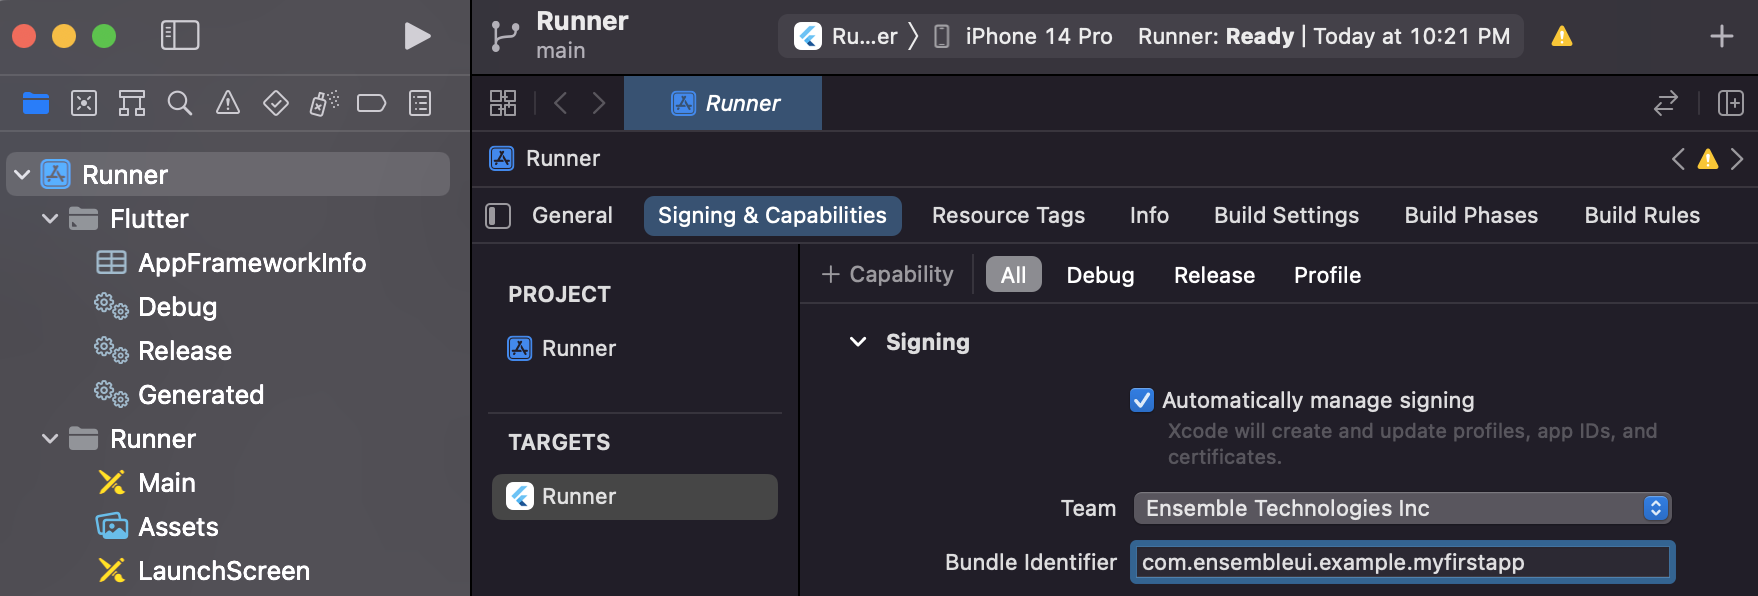Viewport: 1758px width, 596px height.
Task: Open the Find navigator magnifier icon
Action: 180,103
